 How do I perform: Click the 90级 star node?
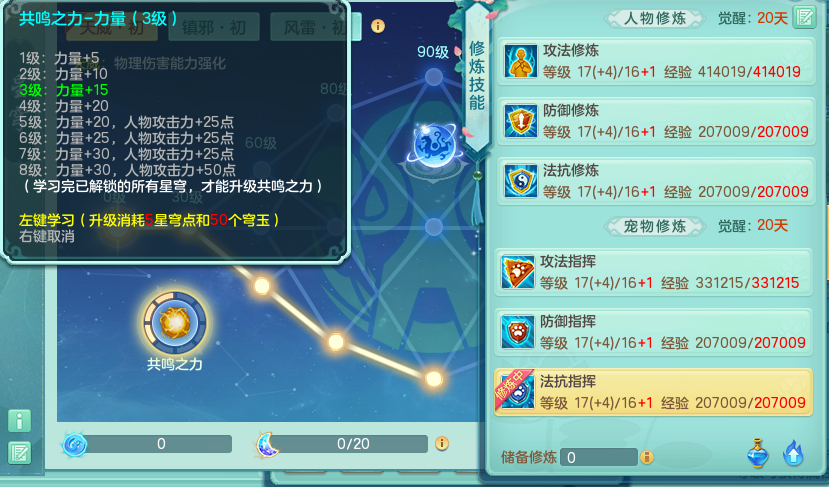click(434, 77)
